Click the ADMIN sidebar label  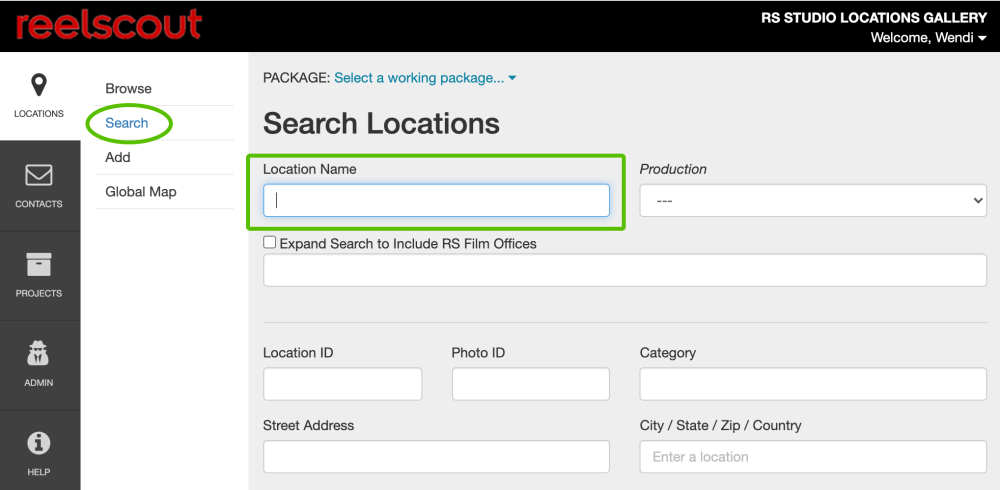[39, 383]
